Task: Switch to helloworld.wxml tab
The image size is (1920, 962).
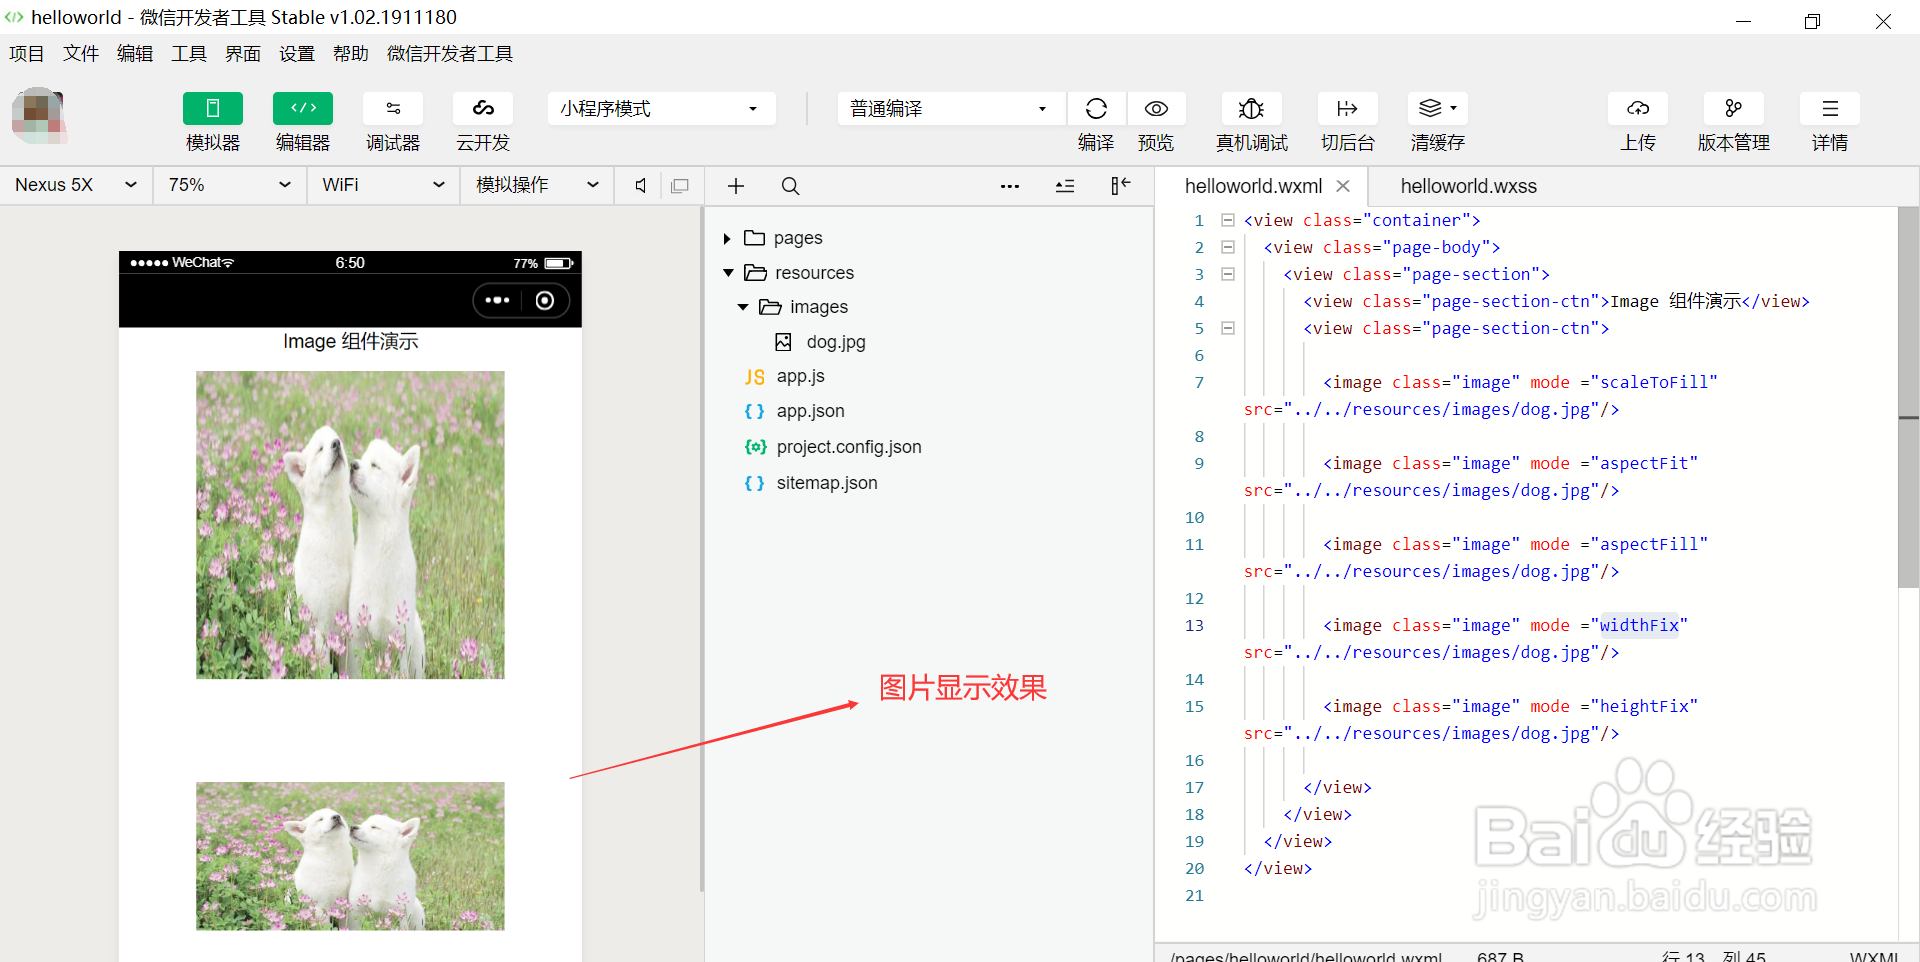Action: tap(1253, 186)
